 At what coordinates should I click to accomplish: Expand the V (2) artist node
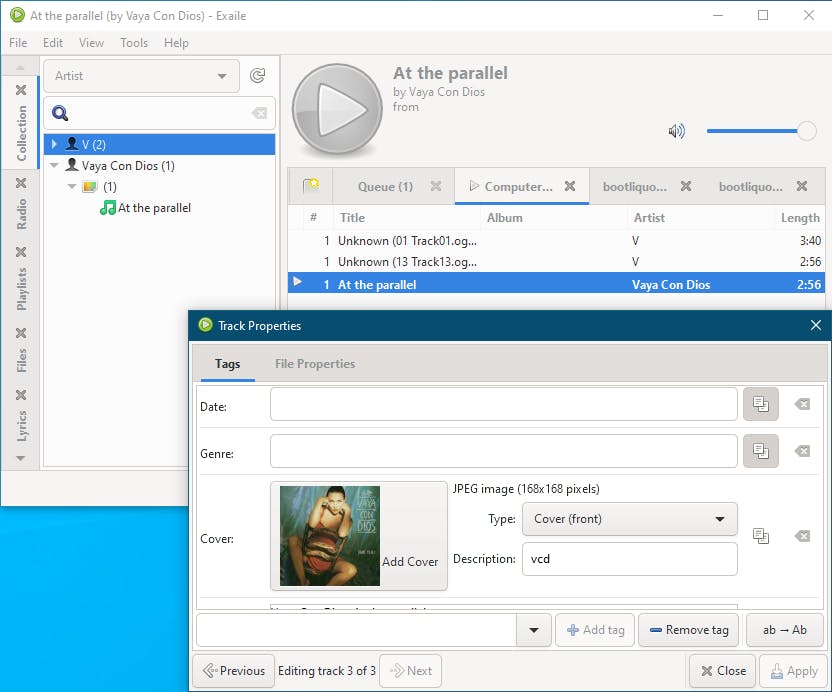[56, 144]
